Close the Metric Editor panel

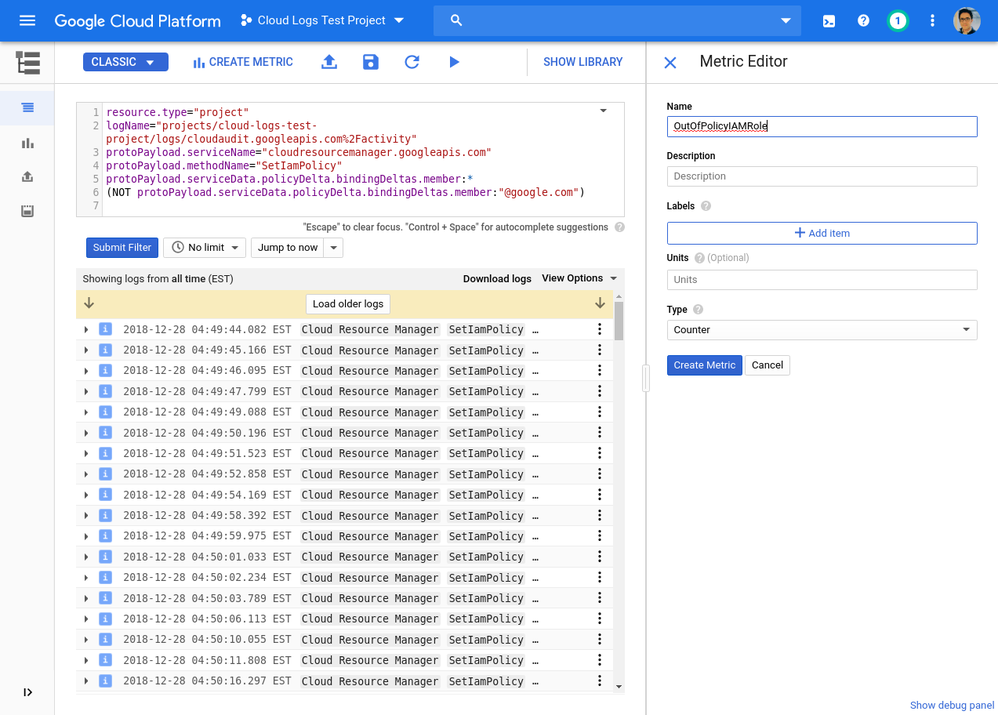click(670, 62)
